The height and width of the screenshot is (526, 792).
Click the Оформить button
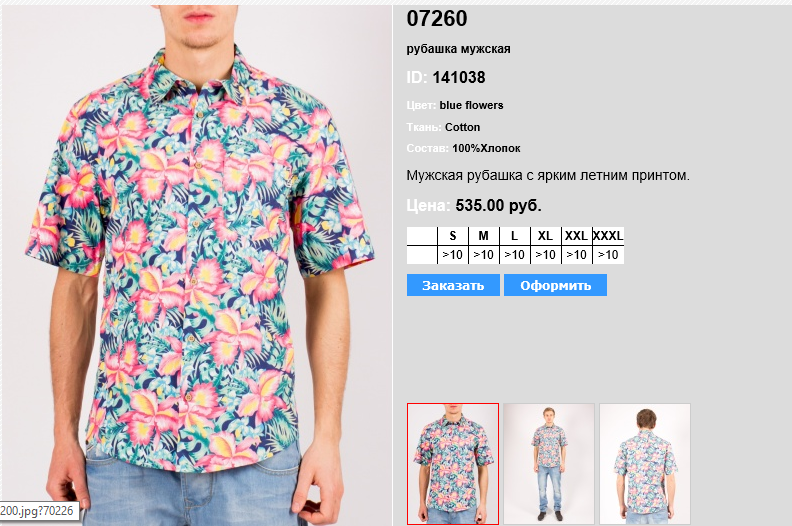pos(555,285)
